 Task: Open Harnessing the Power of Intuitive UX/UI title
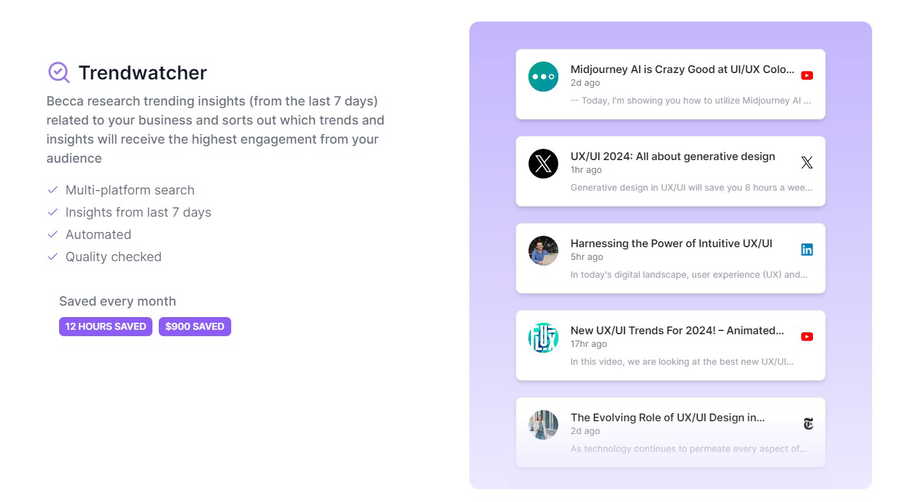pos(671,243)
